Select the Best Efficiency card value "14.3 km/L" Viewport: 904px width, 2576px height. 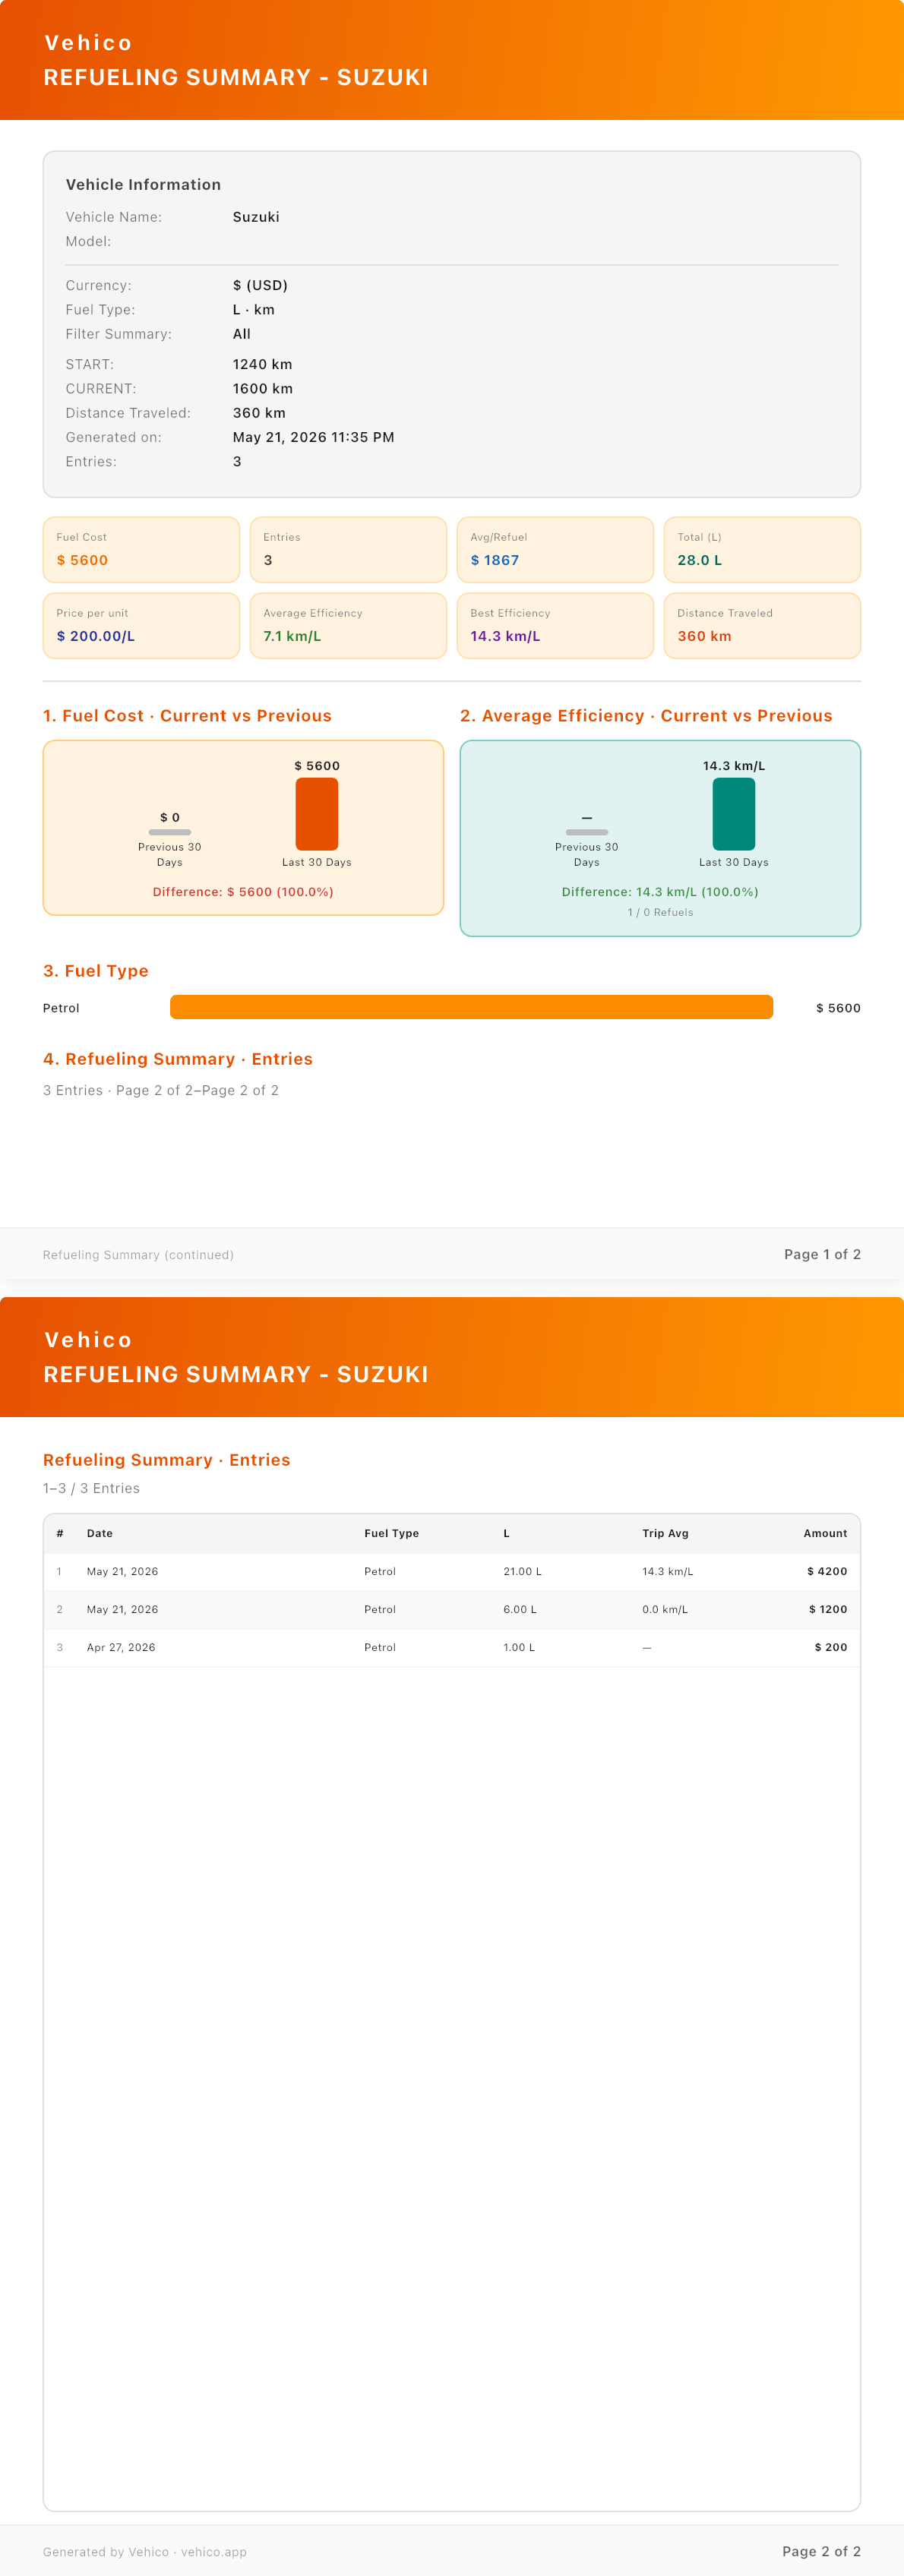[x=505, y=636]
